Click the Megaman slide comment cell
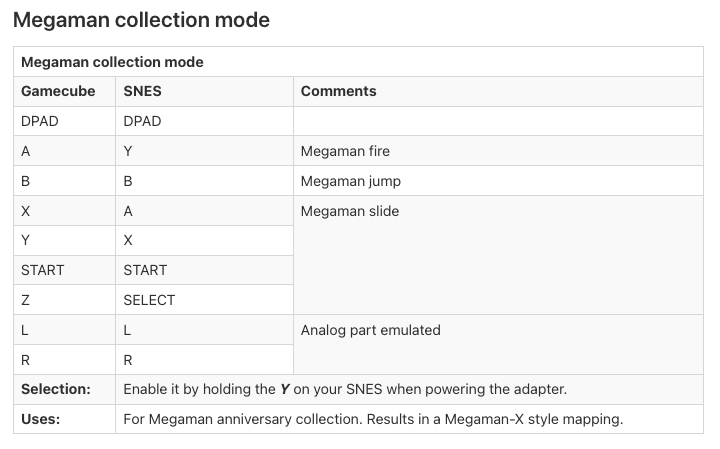 click(498, 255)
